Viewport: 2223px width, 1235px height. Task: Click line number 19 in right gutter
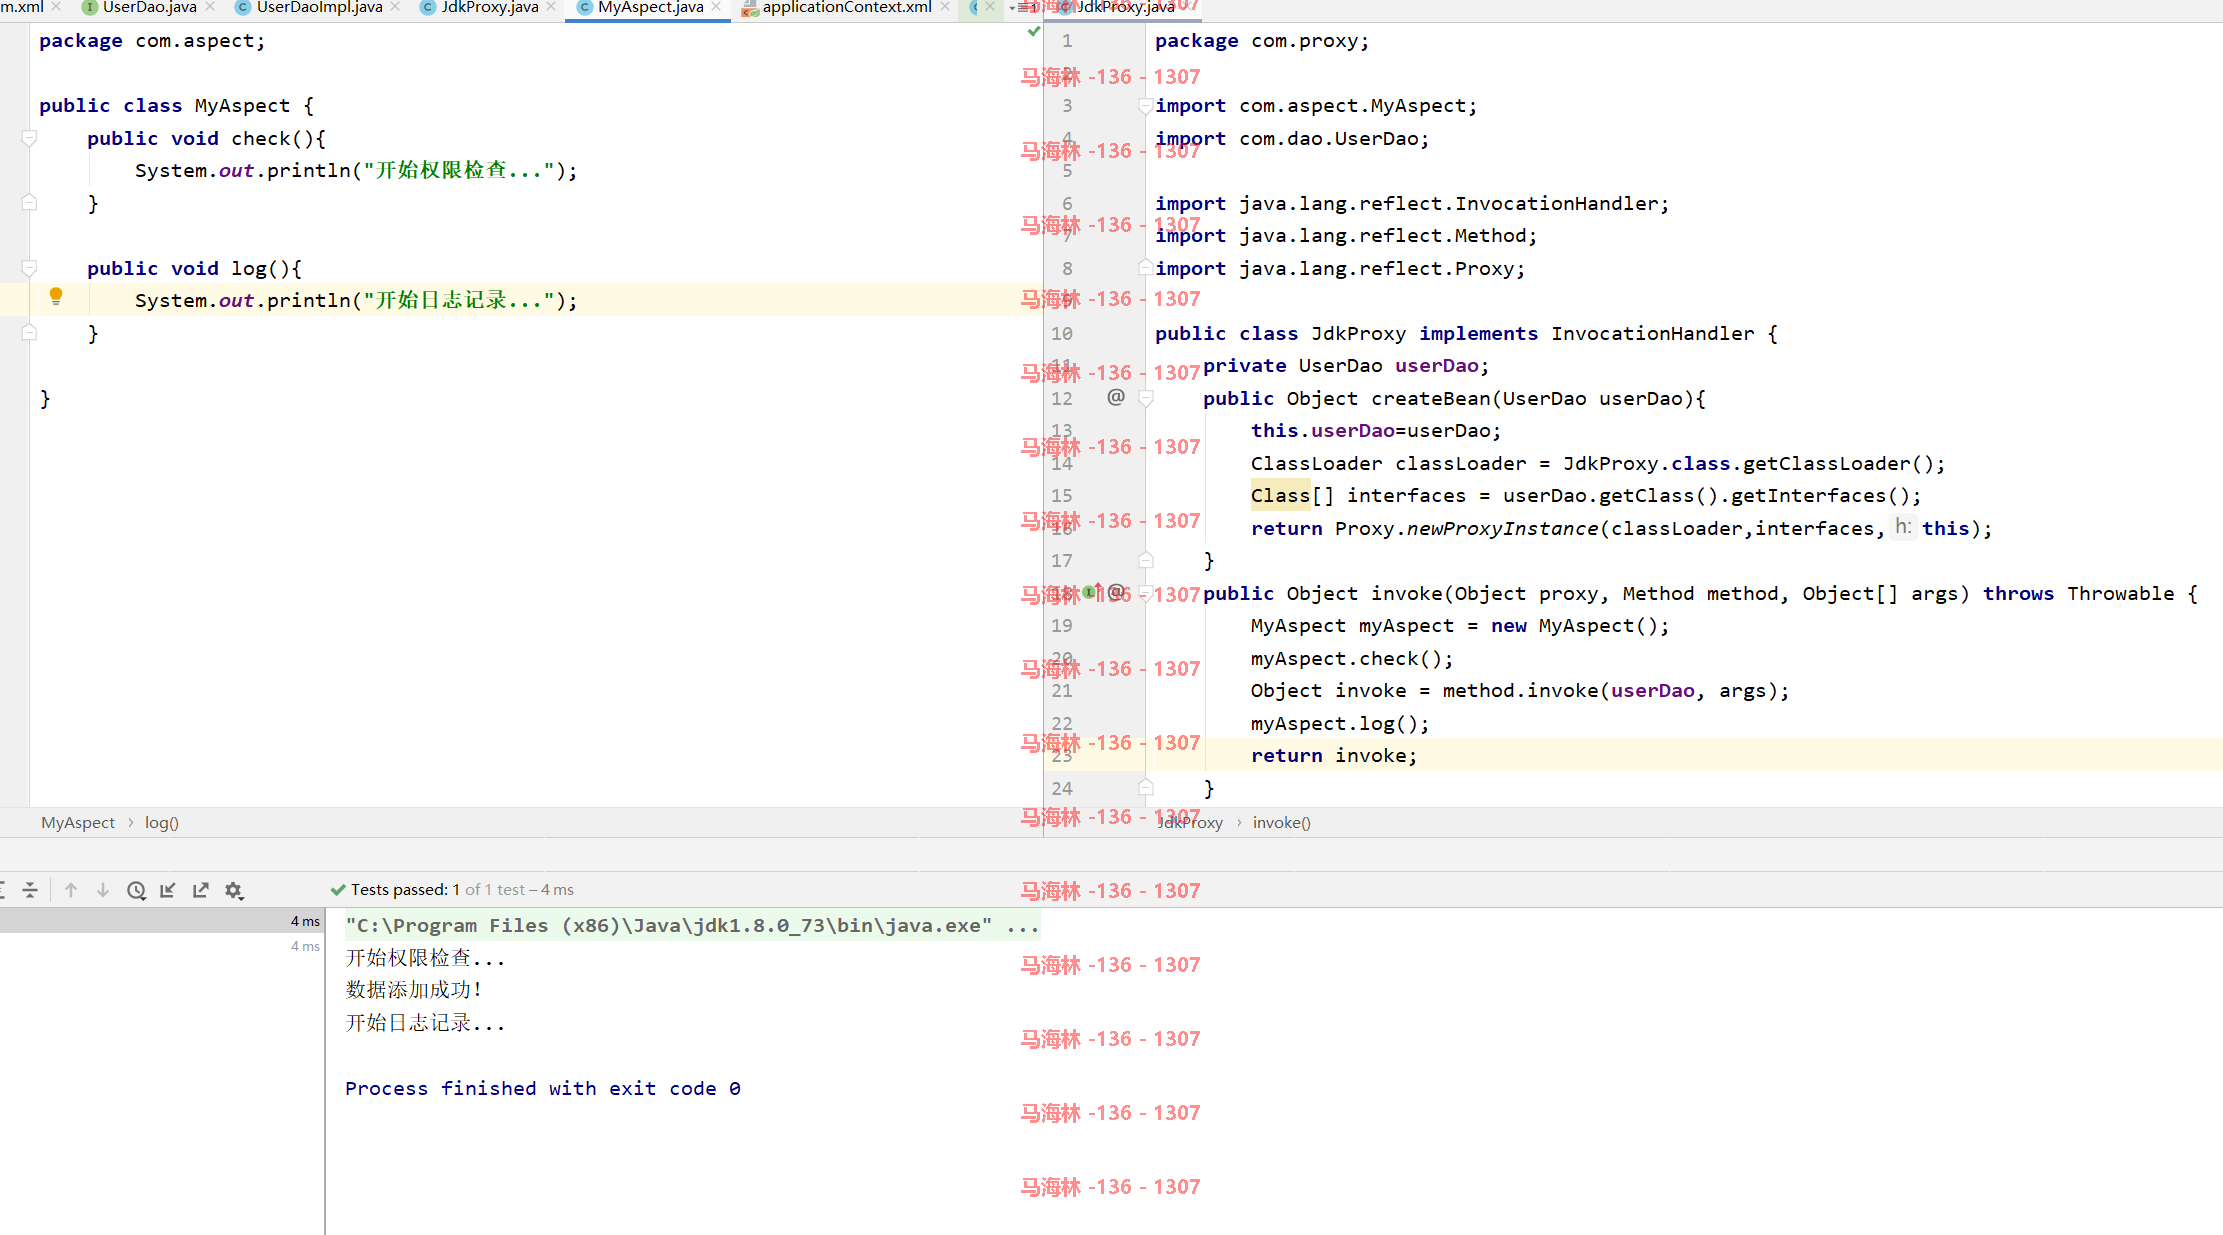click(x=1061, y=626)
